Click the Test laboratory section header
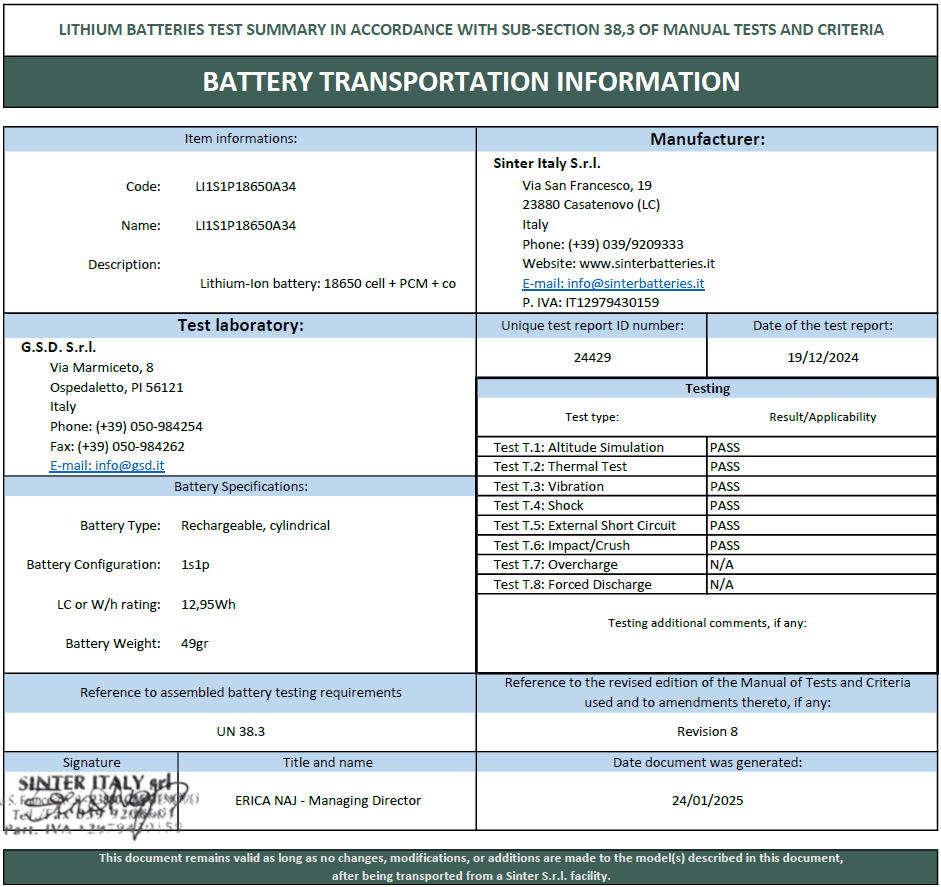 point(240,326)
